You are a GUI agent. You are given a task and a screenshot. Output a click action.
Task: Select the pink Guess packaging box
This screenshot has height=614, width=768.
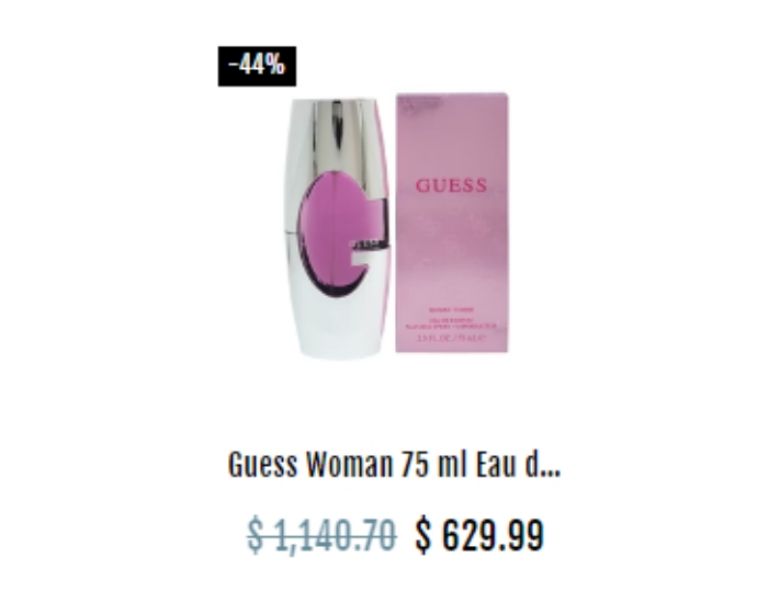pos(452,222)
